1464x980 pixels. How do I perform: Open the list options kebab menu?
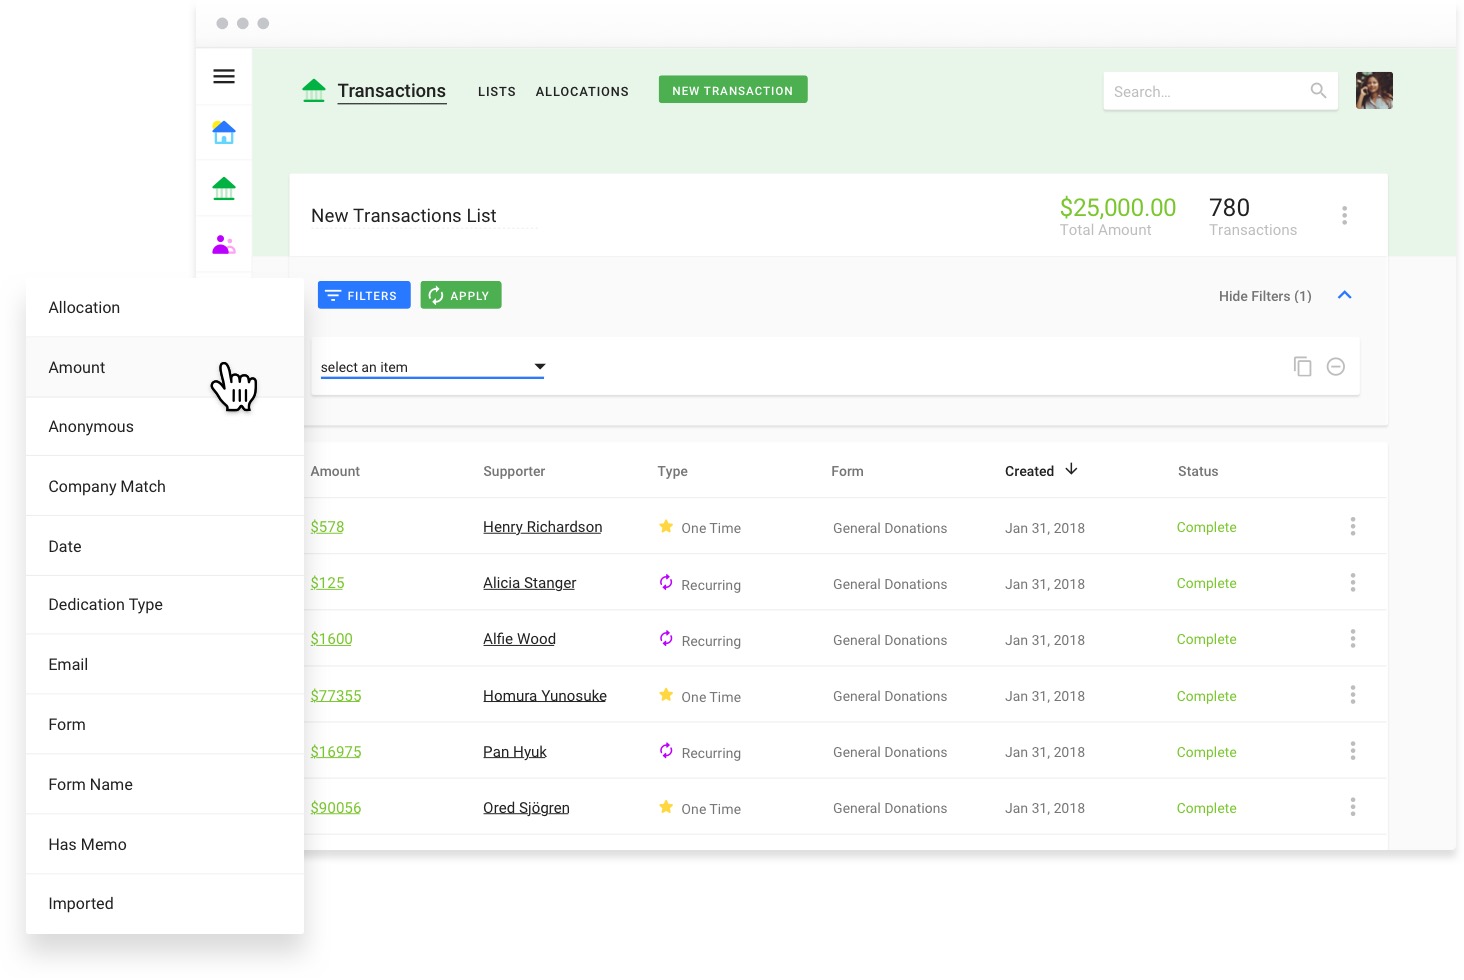point(1345,214)
